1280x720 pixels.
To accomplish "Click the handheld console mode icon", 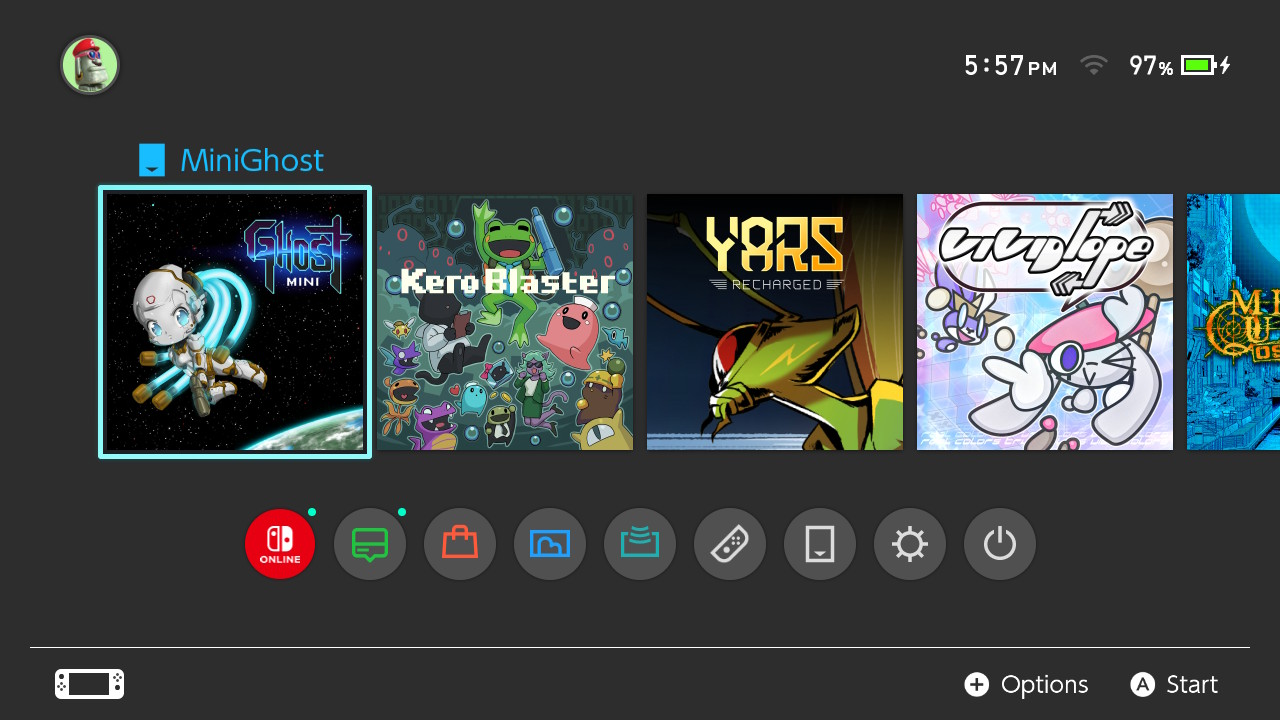I will point(90,684).
